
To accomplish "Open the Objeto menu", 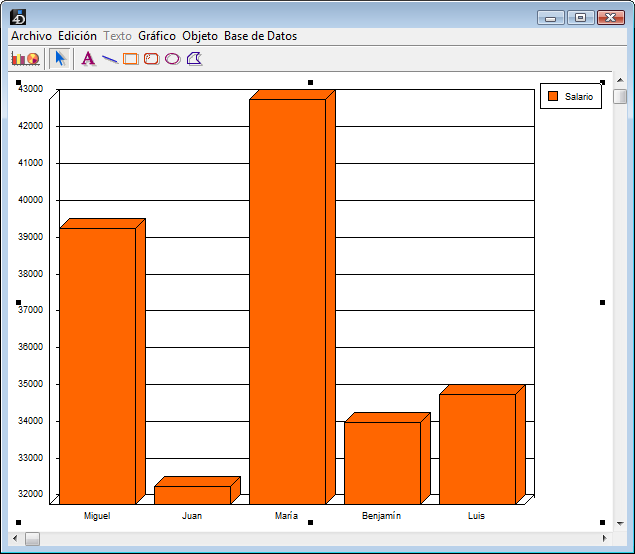I will [199, 36].
